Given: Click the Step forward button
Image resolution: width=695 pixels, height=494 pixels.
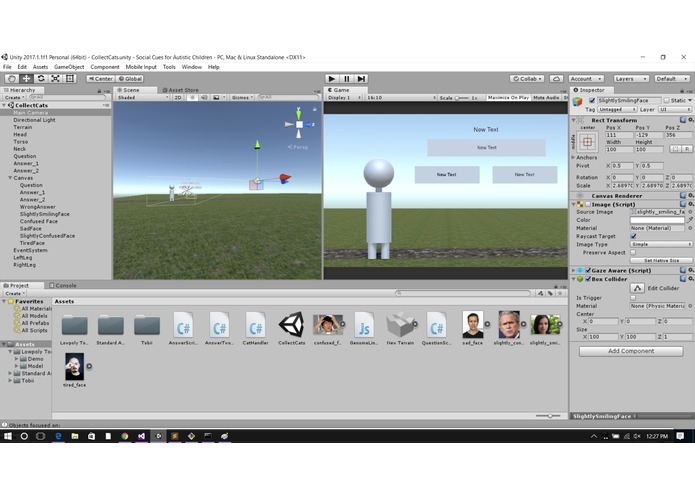Looking at the screenshot, I should 361,78.
